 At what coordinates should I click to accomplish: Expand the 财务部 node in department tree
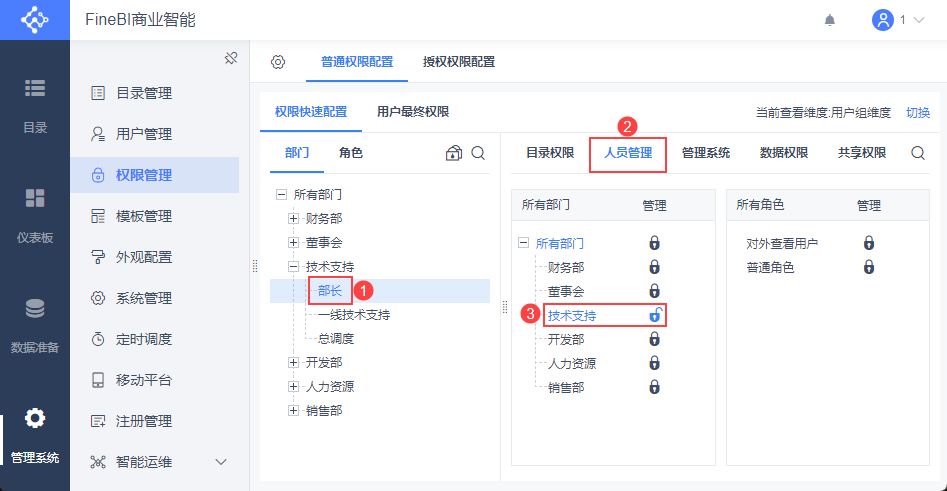click(293, 218)
